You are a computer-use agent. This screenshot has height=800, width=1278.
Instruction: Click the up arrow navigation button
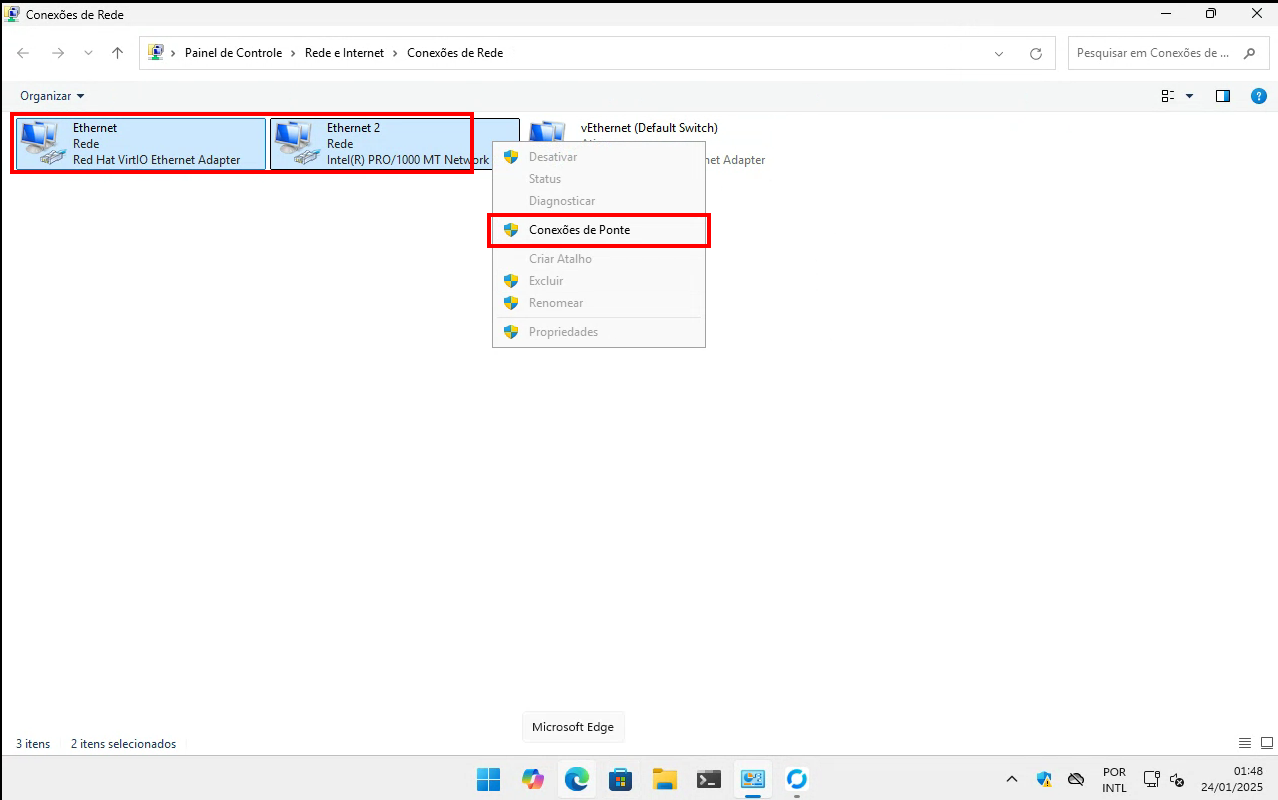(x=118, y=53)
